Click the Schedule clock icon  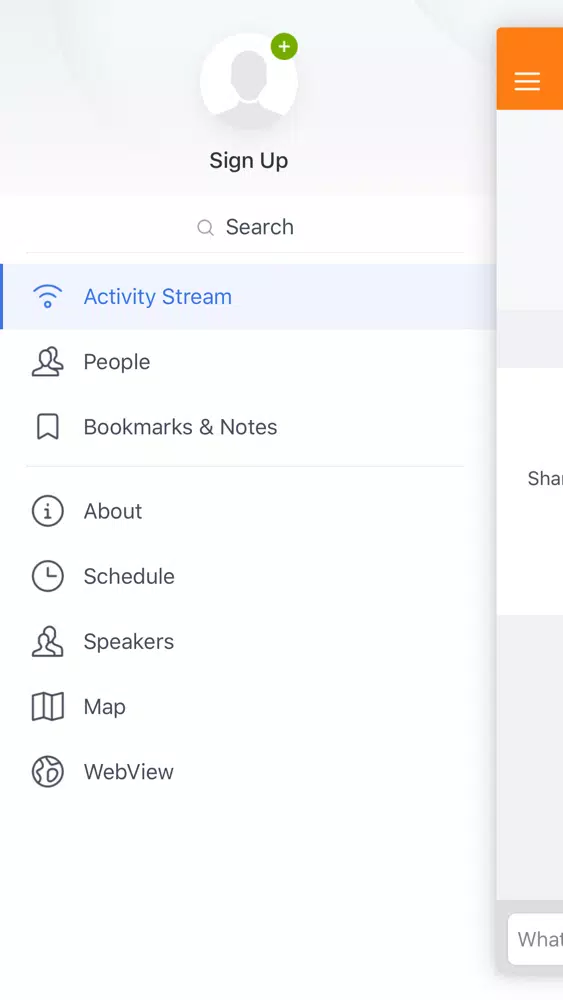pos(48,576)
